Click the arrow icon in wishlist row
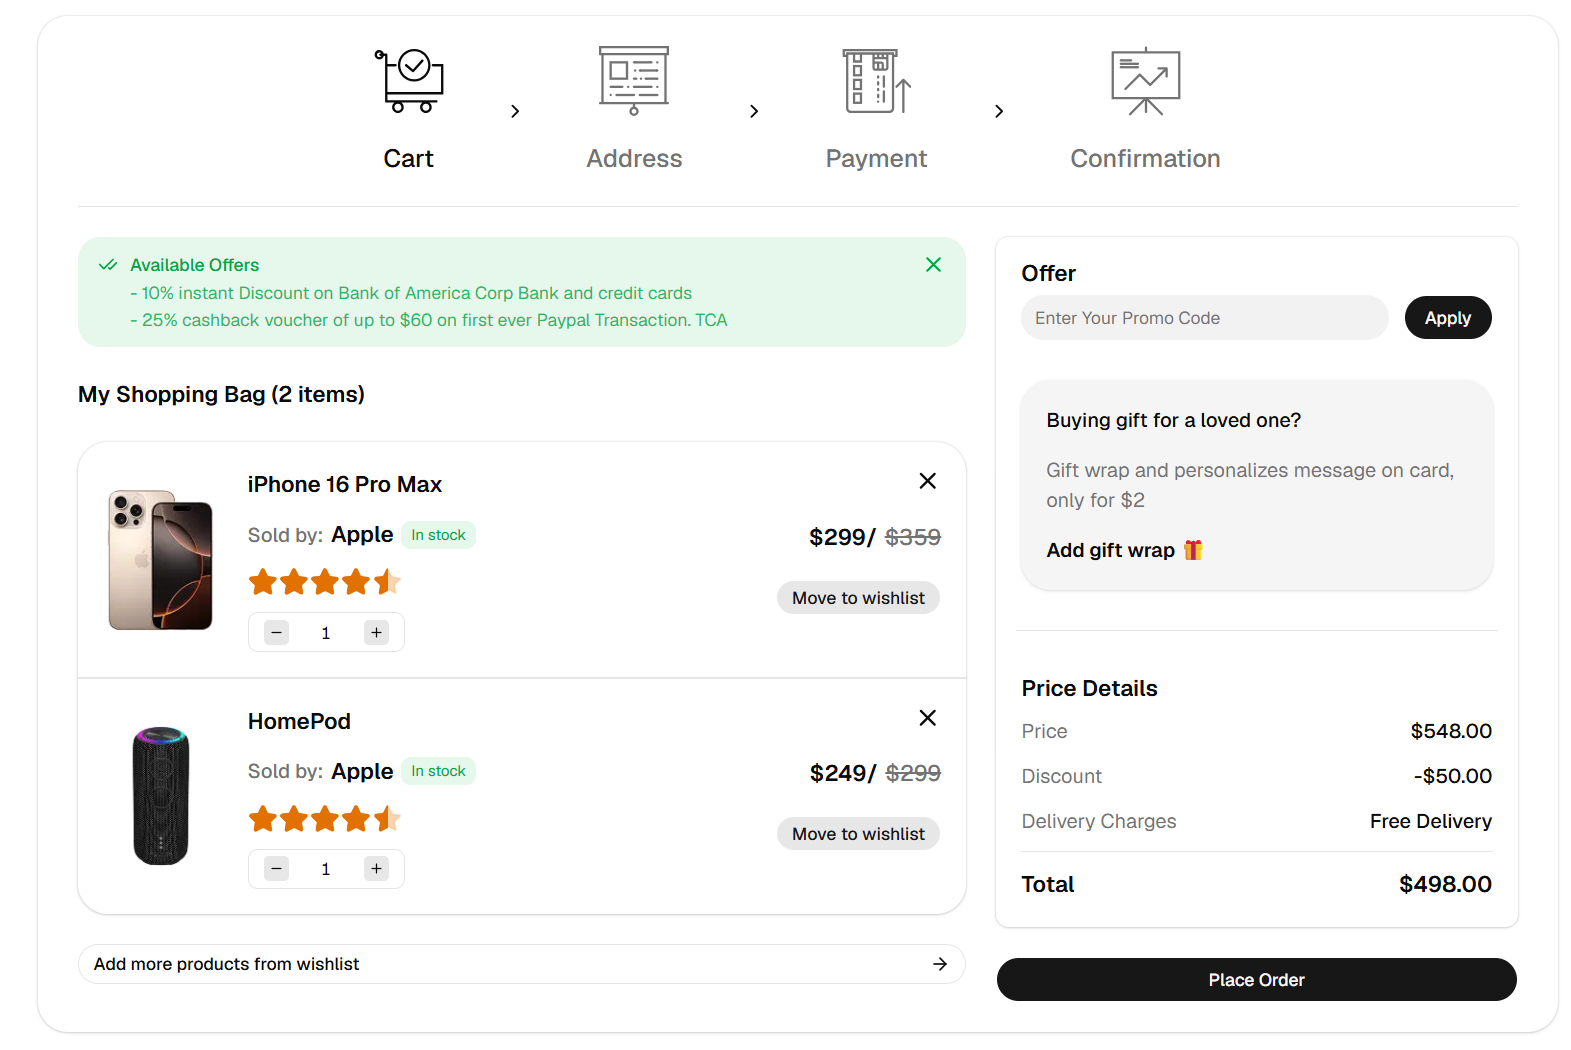1571x1050 pixels. [x=940, y=964]
